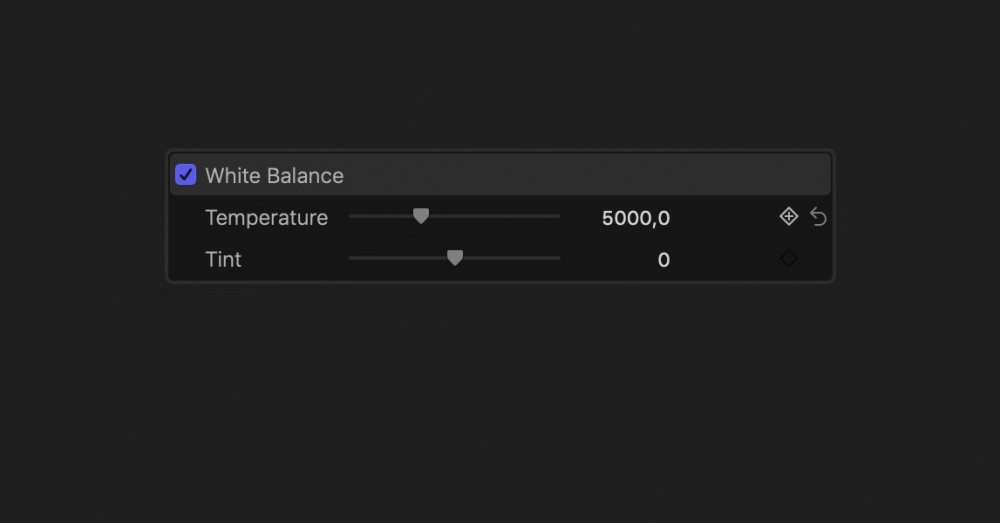Click the Tint slider track right of the handle
The image size is (1000, 523).
tap(510, 258)
